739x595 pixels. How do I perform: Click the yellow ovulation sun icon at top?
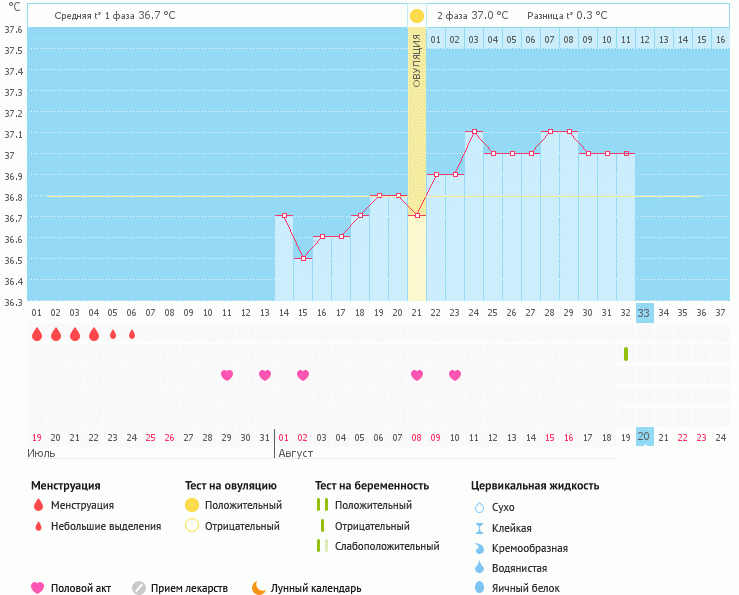click(x=416, y=16)
